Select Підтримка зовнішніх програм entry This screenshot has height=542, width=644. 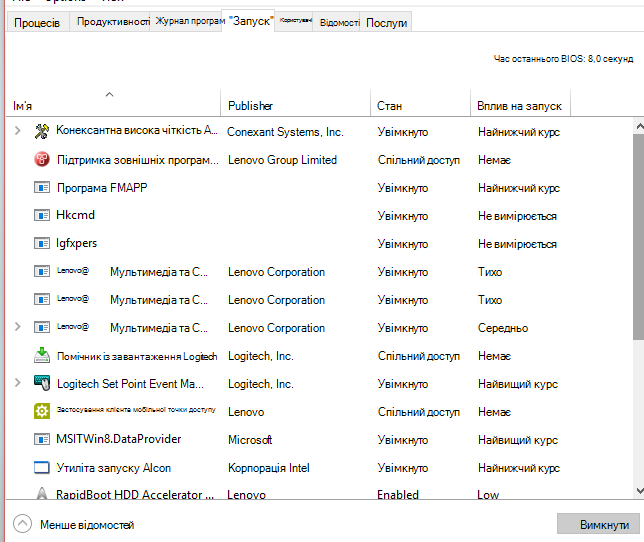click(x=138, y=160)
